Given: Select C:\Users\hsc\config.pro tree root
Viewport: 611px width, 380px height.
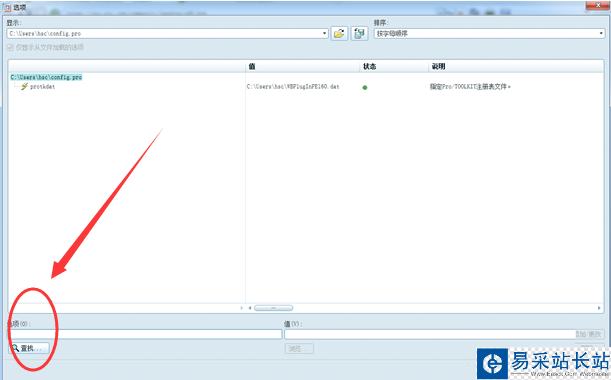Looking at the screenshot, I should [x=46, y=77].
